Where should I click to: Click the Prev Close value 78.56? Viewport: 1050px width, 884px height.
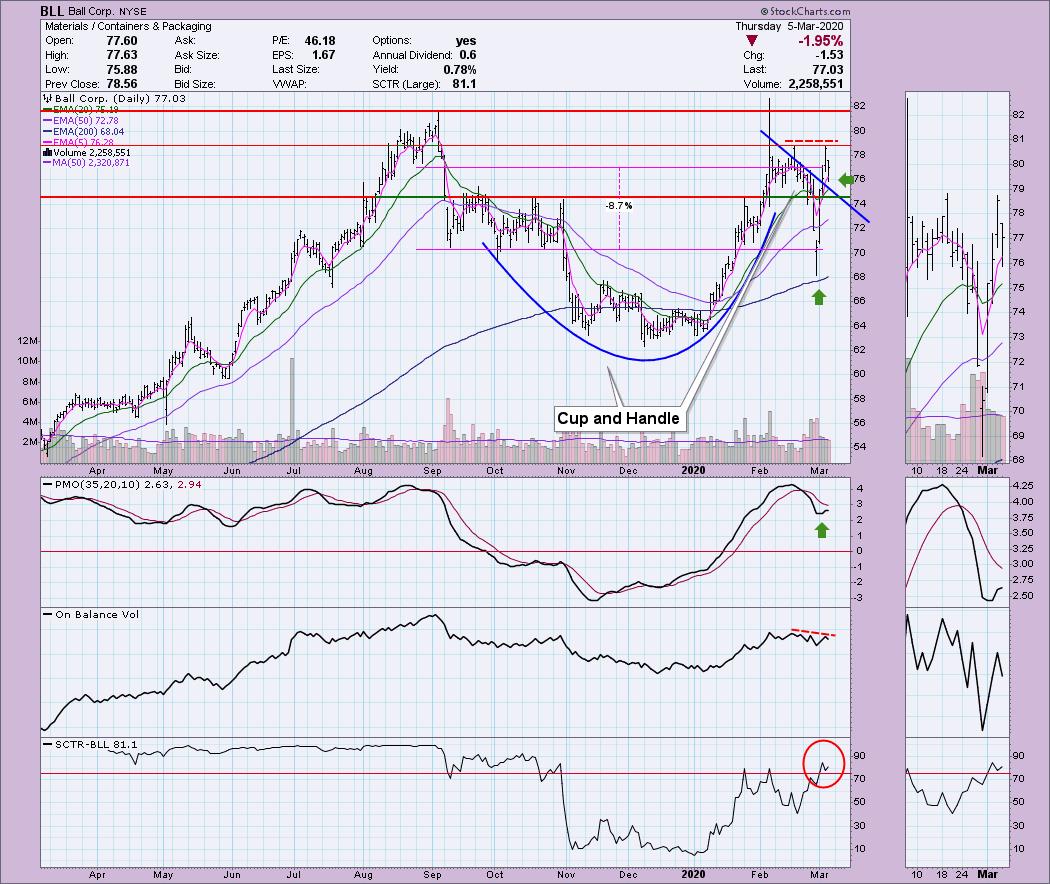pos(122,84)
